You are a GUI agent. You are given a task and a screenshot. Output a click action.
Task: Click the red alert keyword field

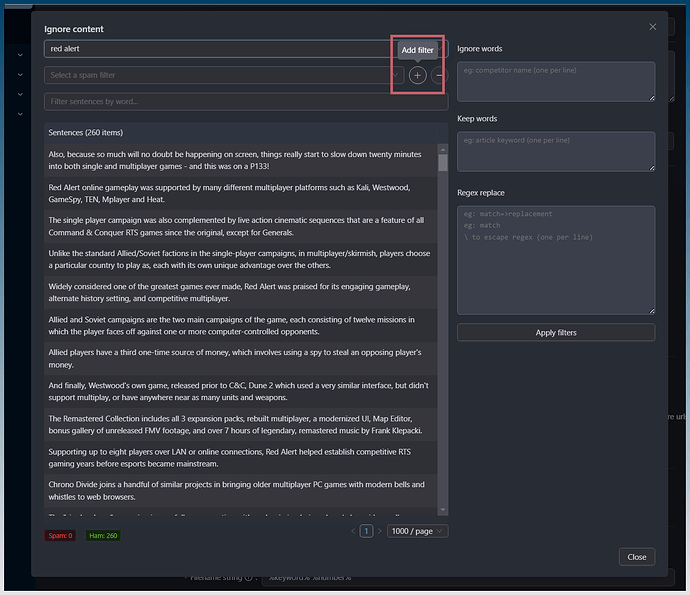pos(215,48)
